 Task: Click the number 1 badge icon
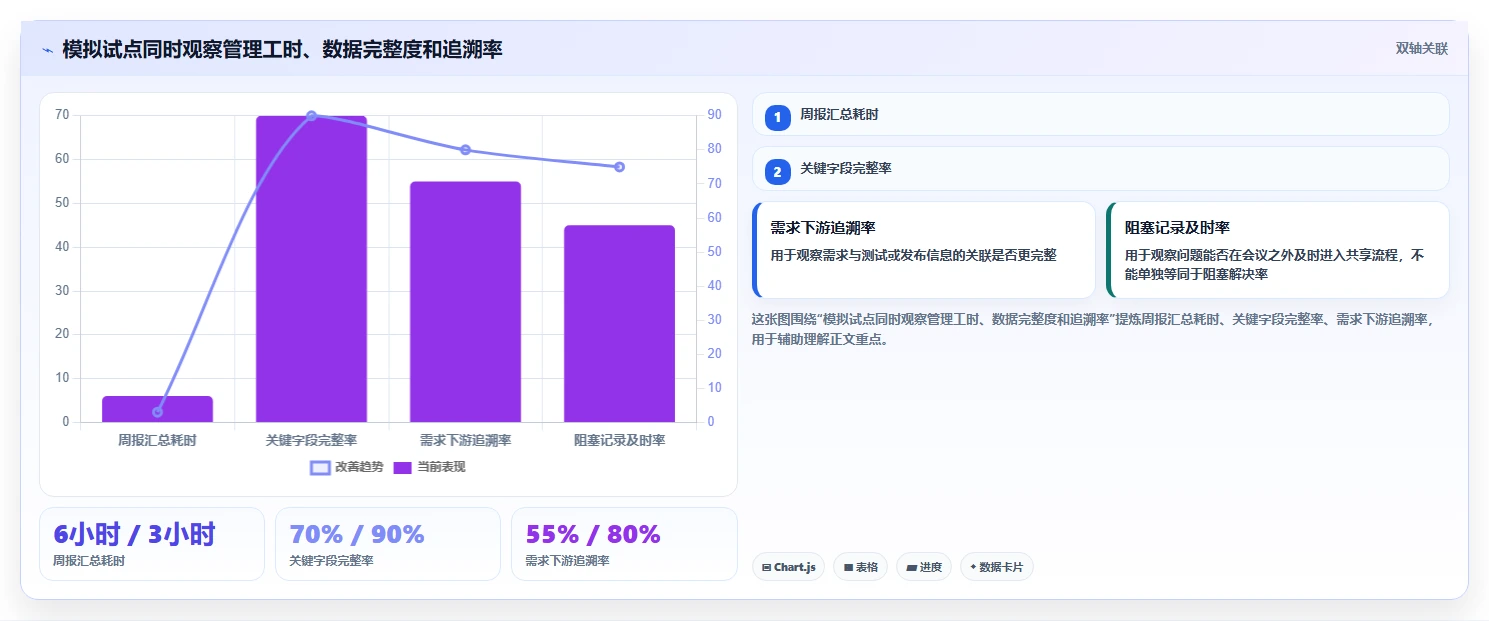click(777, 117)
